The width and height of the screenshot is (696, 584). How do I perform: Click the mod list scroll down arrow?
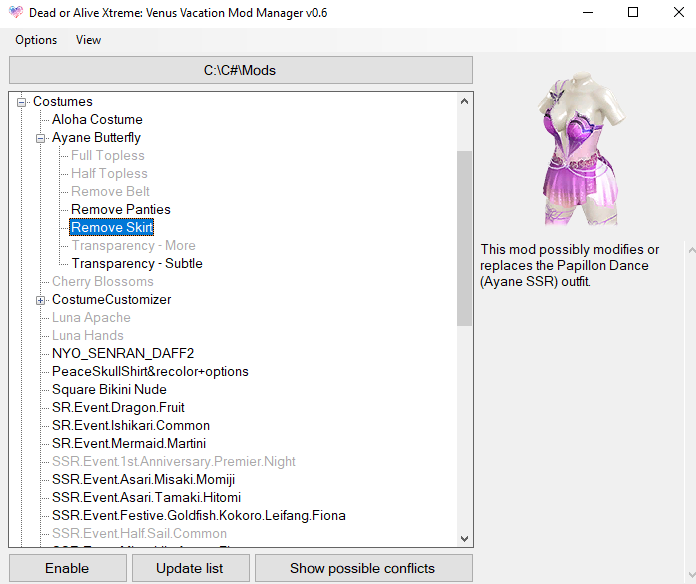[464, 539]
